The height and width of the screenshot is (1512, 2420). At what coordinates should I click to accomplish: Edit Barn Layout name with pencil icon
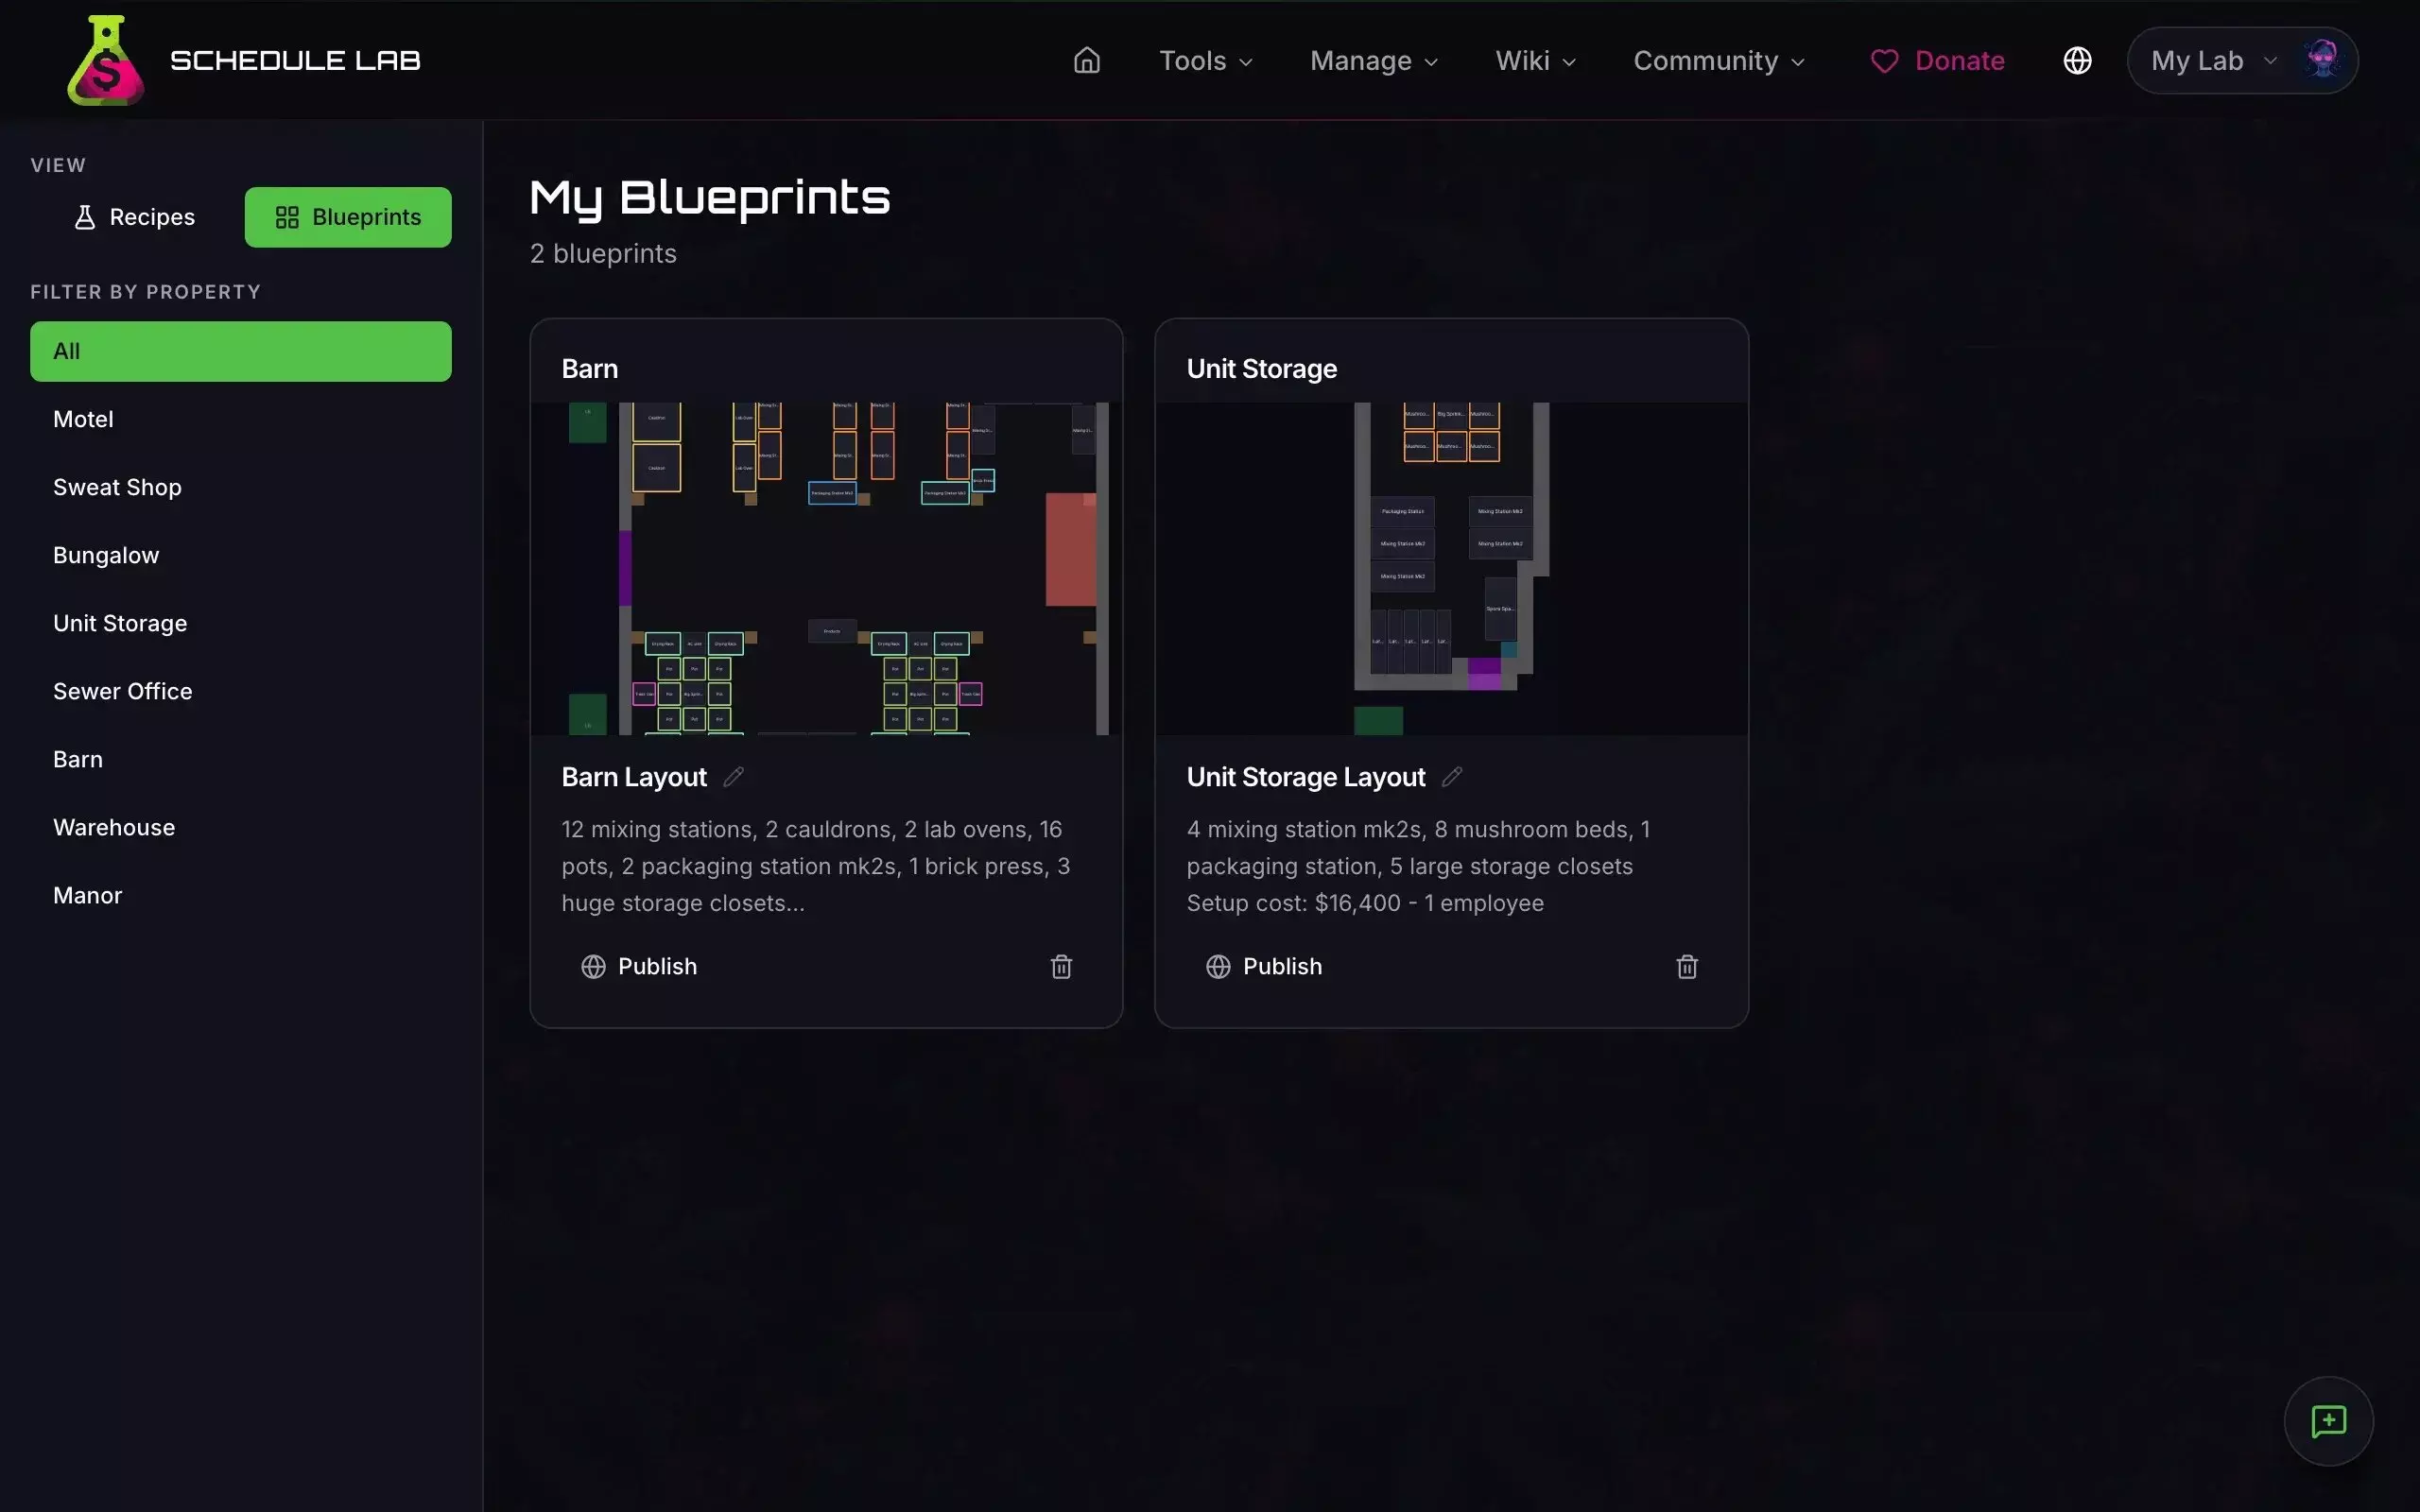tap(733, 777)
